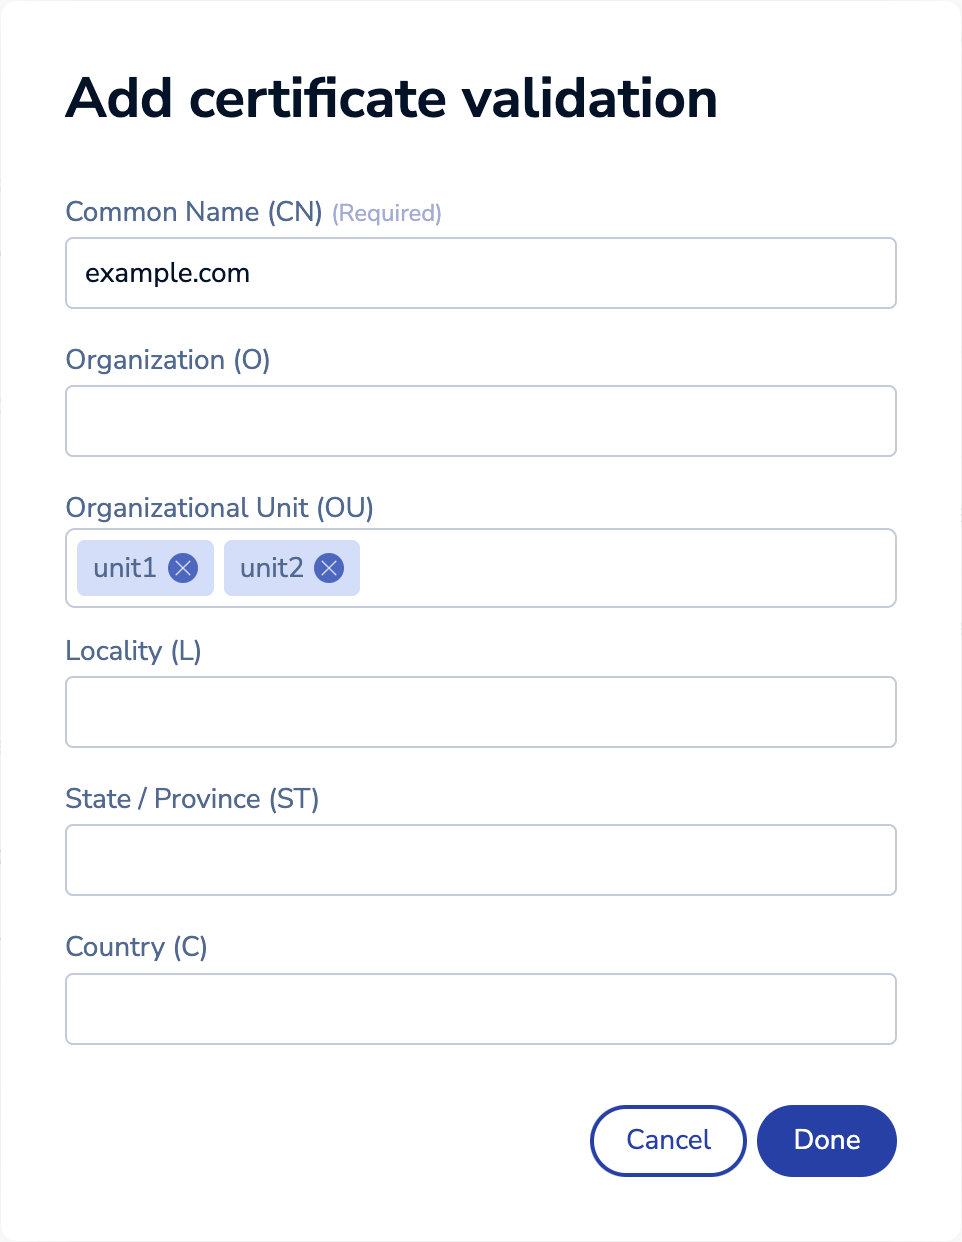This screenshot has height=1242, width=962.
Task: Select the State / Province input field
Action: point(480,860)
